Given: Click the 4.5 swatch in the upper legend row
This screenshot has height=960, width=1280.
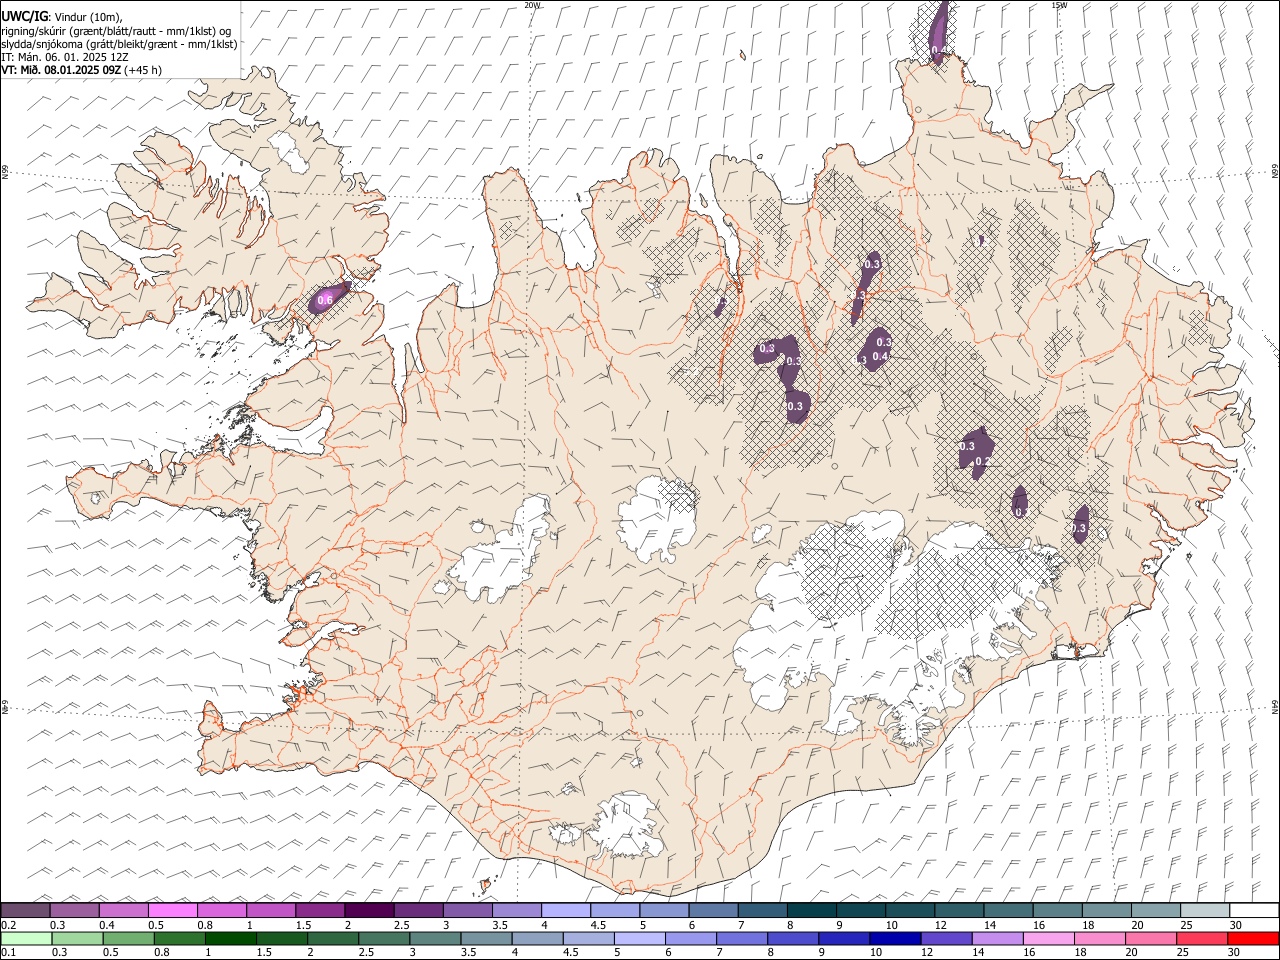Looking at the screenshot, I should point(614,910).
